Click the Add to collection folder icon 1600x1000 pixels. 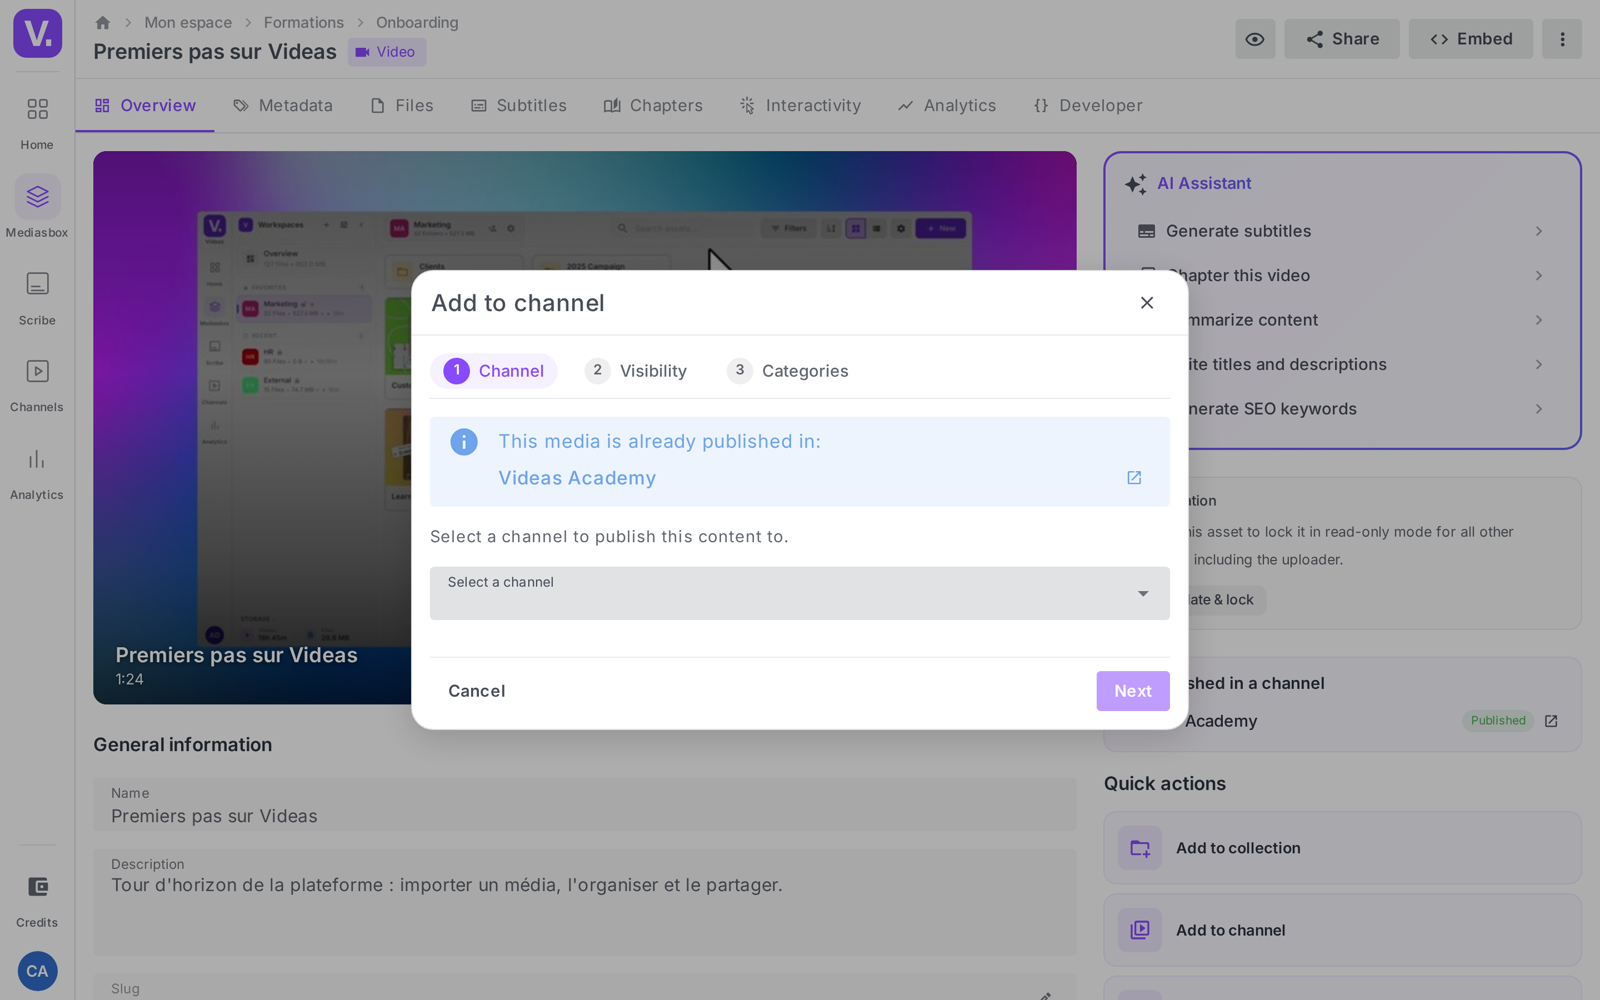[1140, 848]
